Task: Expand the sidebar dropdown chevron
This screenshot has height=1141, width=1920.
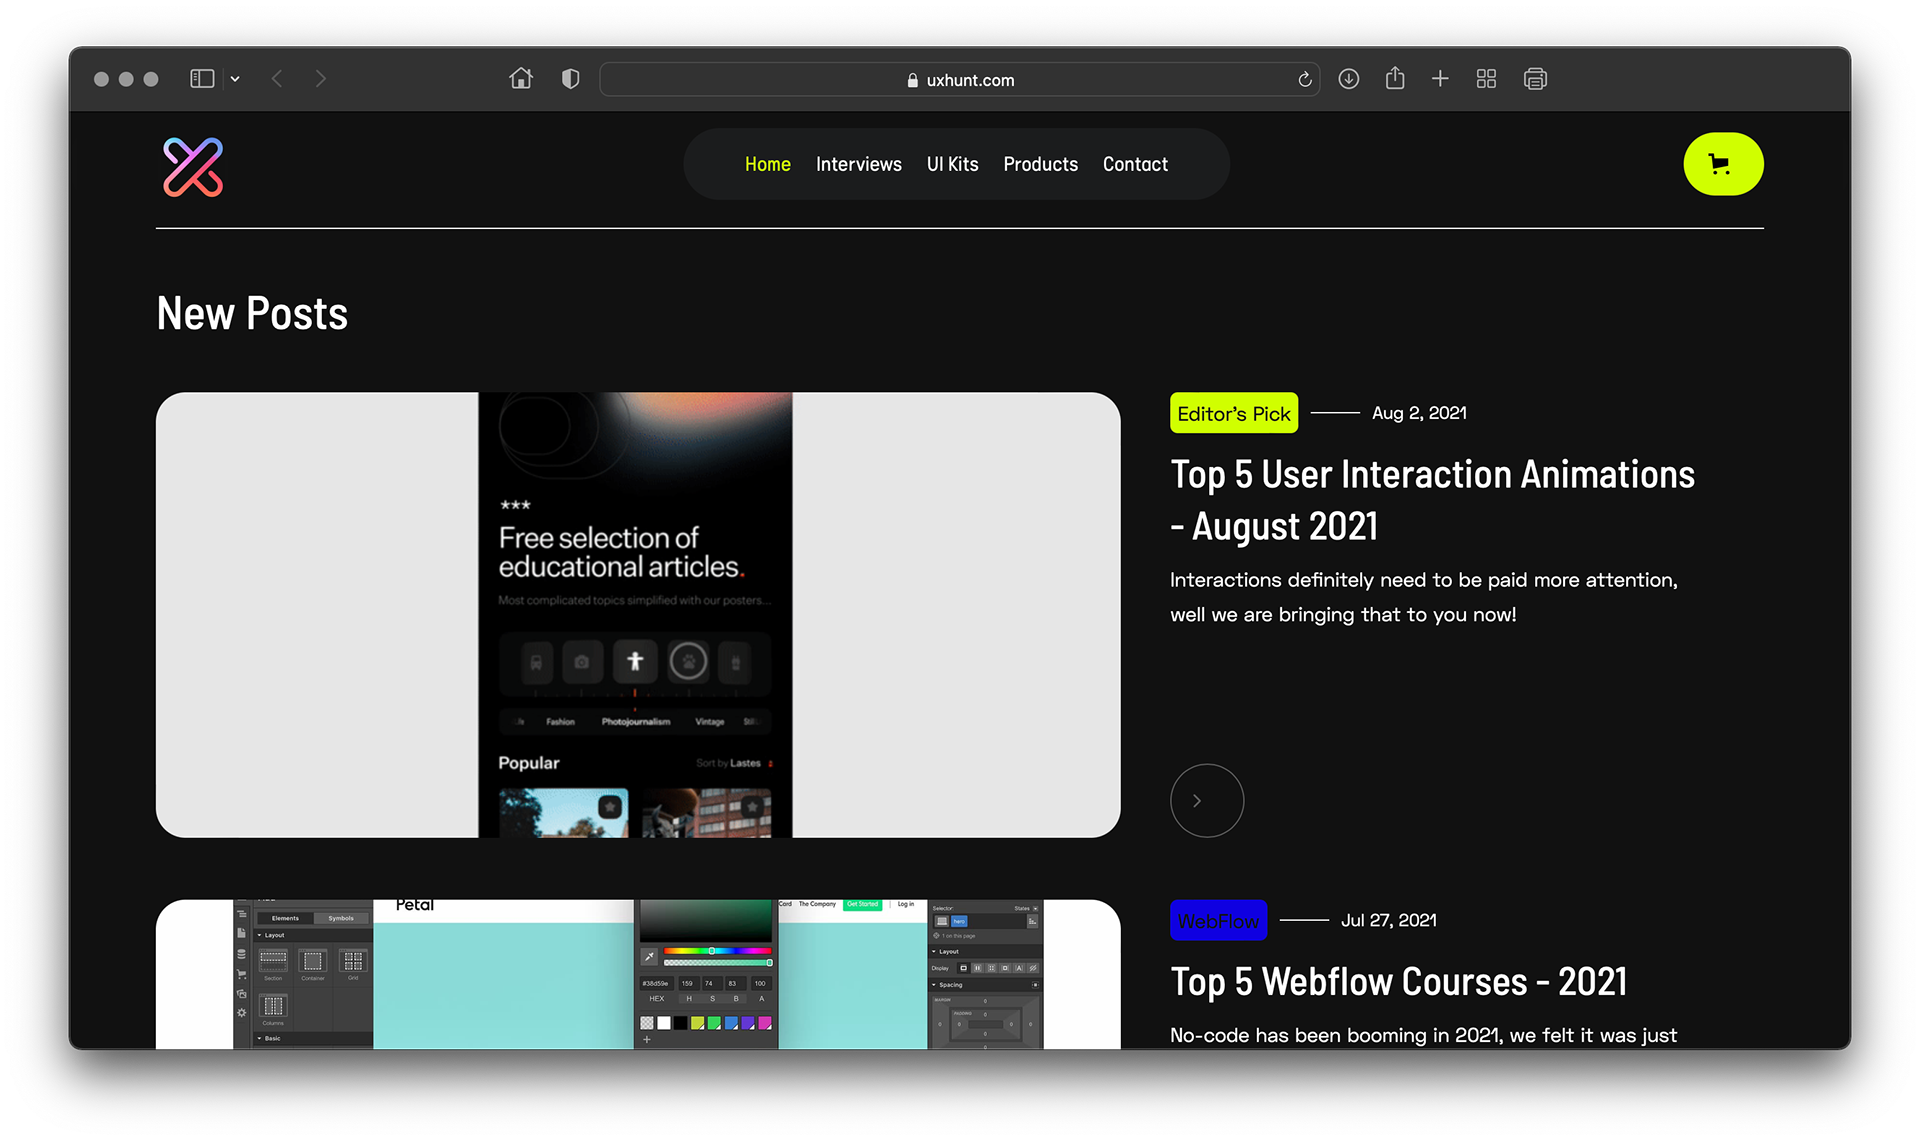Action: pyautogui.click(x=235, y=79)
